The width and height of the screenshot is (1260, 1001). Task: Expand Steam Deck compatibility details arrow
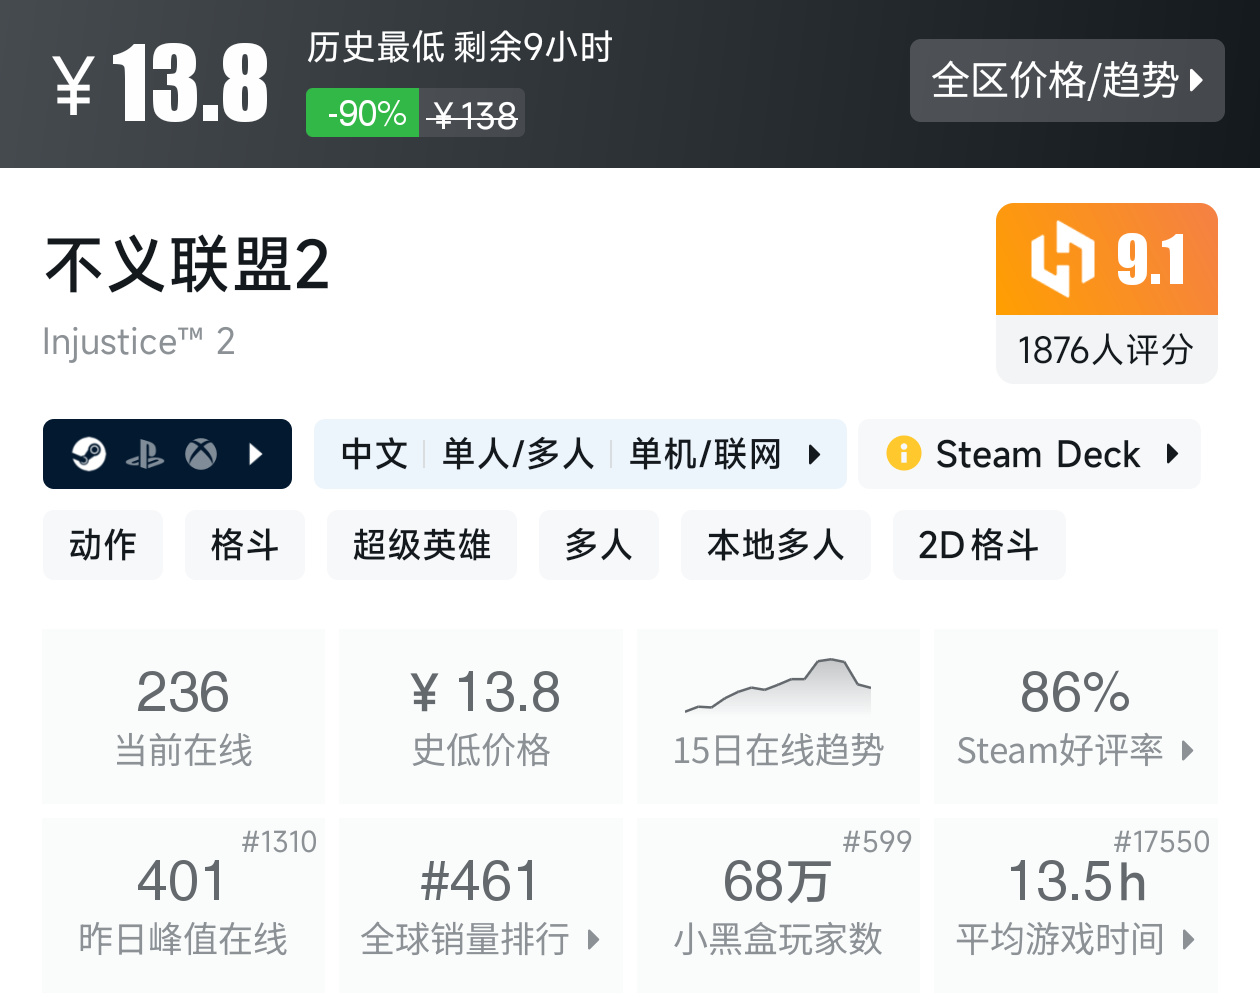(x=1173, y=454)
